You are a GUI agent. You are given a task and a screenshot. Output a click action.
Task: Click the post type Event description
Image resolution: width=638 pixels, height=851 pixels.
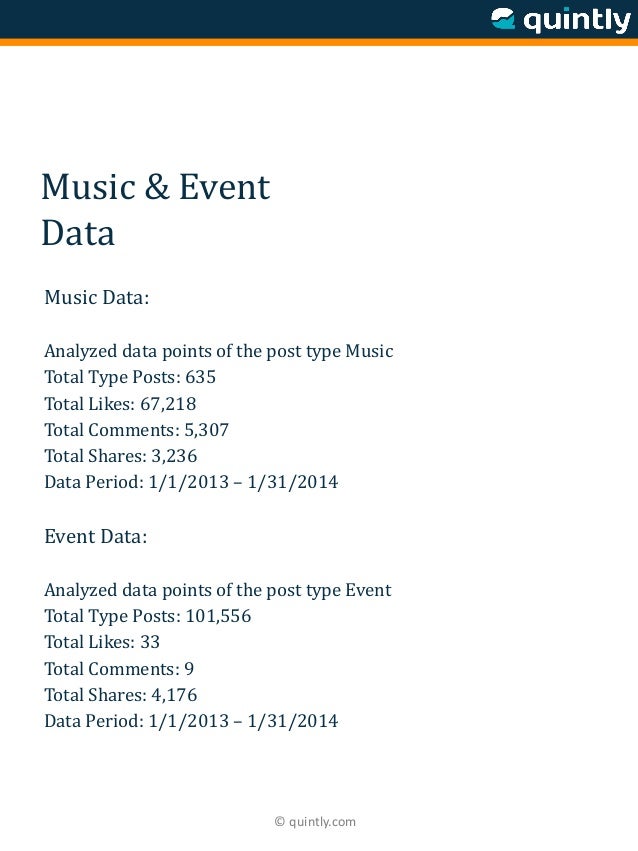218,590
